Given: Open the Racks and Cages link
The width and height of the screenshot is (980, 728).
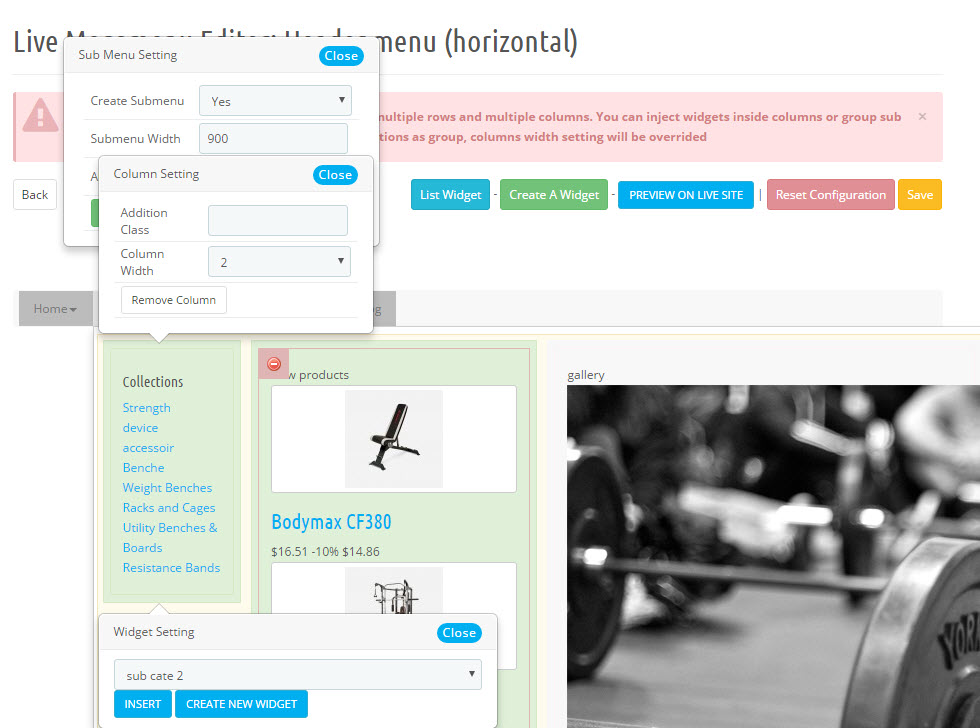Looking at the screenshot, I should click(x=169, y=507).
